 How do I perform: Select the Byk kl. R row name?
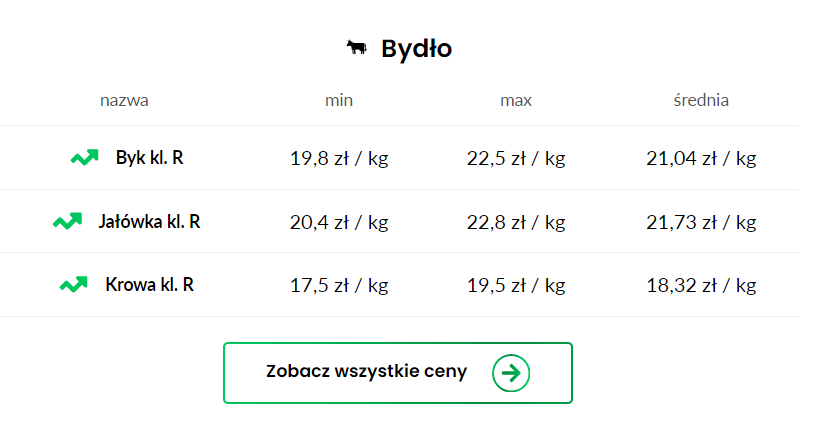point(150,158)
